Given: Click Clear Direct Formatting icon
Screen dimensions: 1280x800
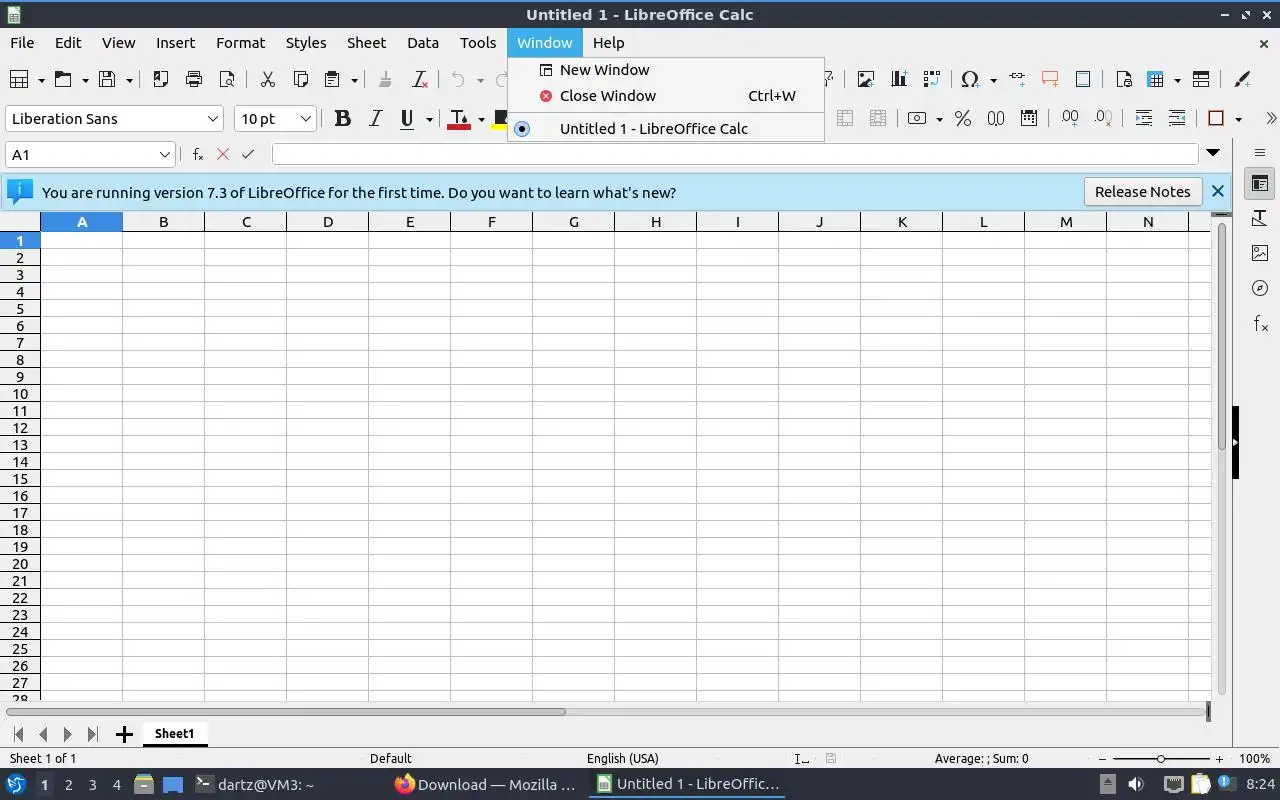Looking at the screenshot, I should click(420, 79).
